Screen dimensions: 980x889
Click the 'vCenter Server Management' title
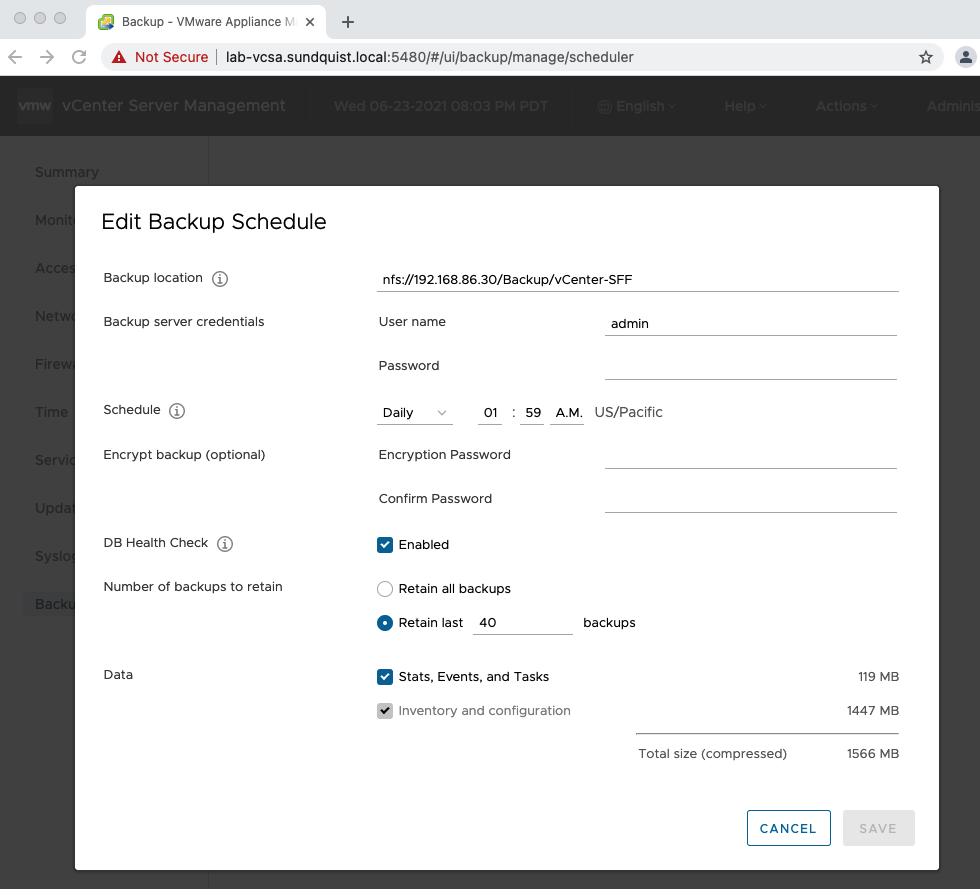(174, 106)
